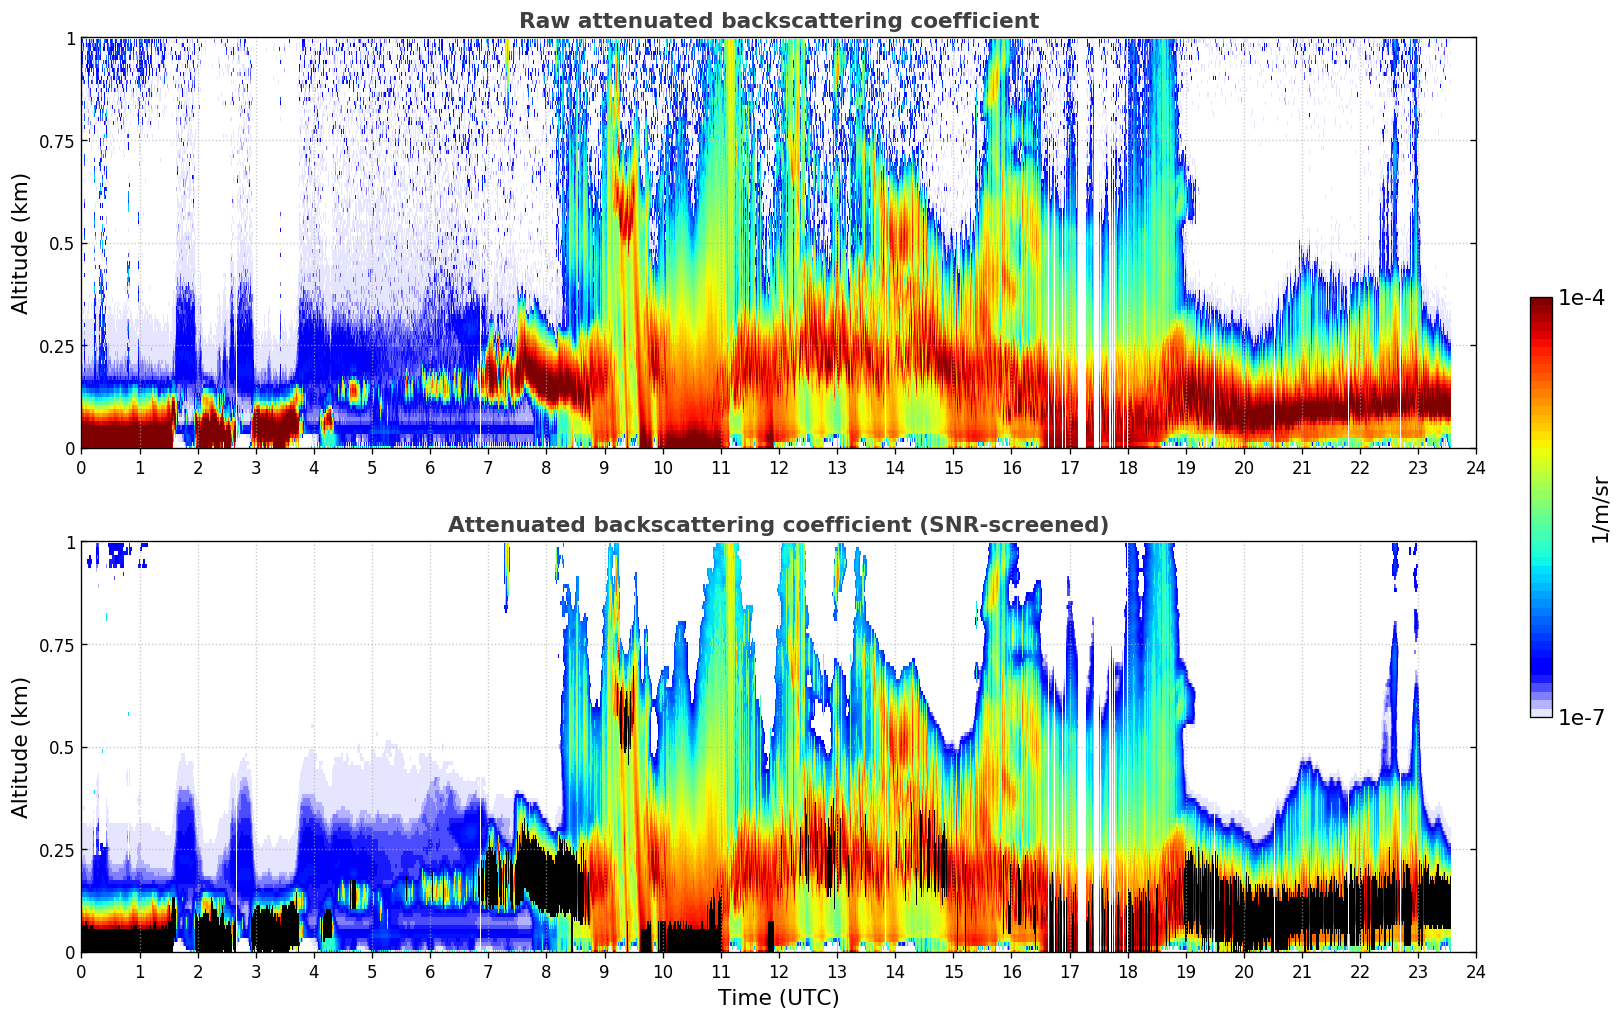1621x1020 pixels.
Task: Click the hour 21 tick under the raw plot
Action: pyautogui.click(x=1301, y=467)
